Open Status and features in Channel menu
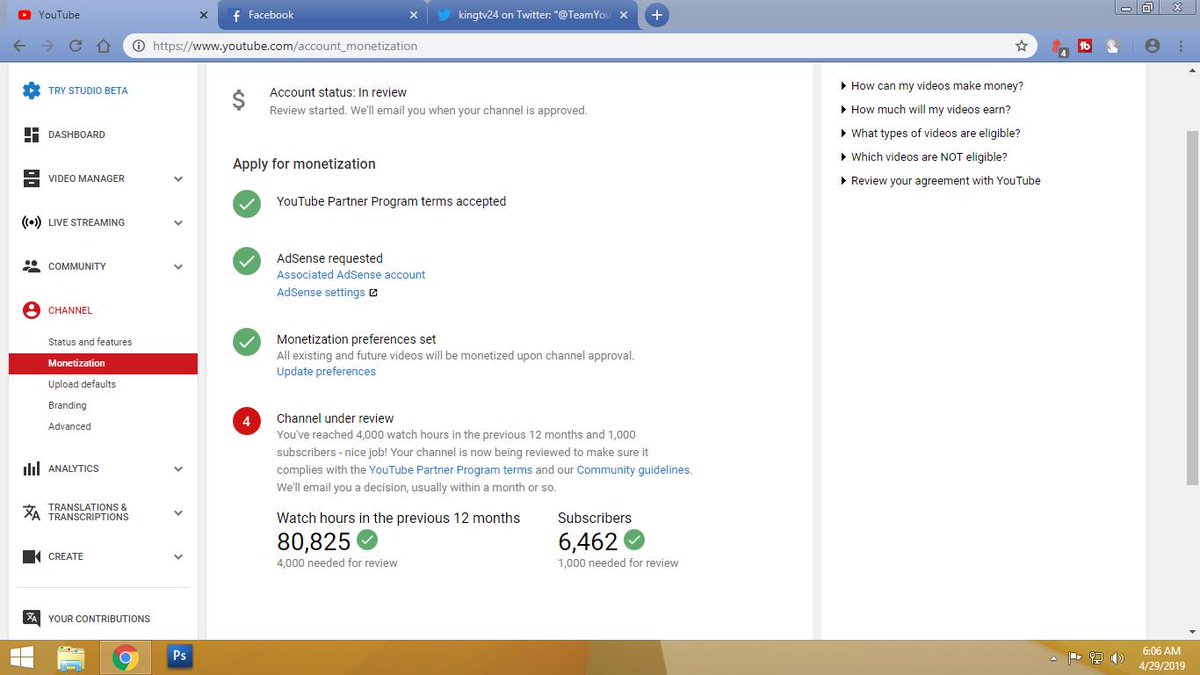Image resolution: width=1200 pixels, height=675 pixels. (x=90, y=342)
